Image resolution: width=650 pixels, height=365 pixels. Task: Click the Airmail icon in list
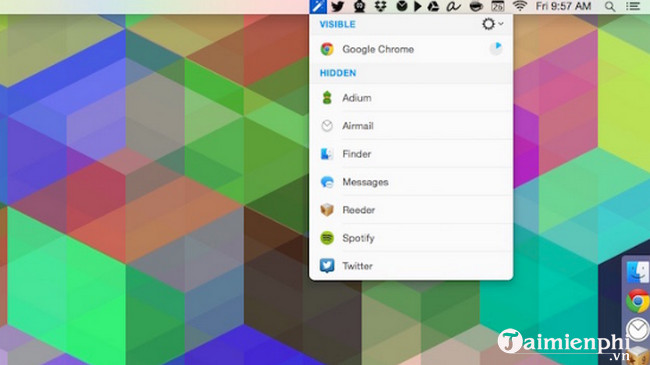(x=327, y=126)
